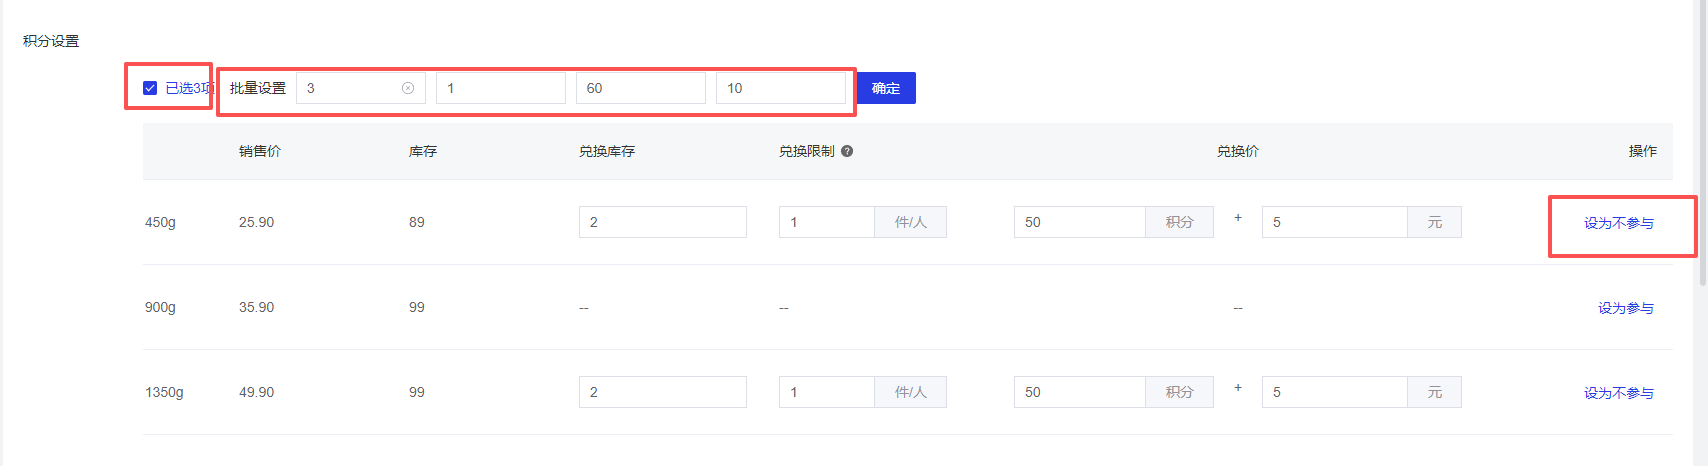The image size is (1708, 466).
Task: Edit 兑换限制 input in 450g row
Action: point(826,222)
